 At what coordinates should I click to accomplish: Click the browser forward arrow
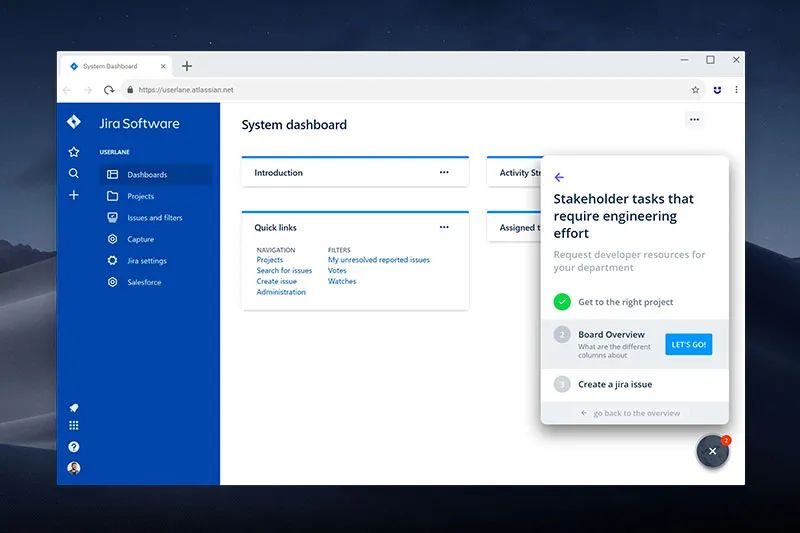click(x=88, y=90)
